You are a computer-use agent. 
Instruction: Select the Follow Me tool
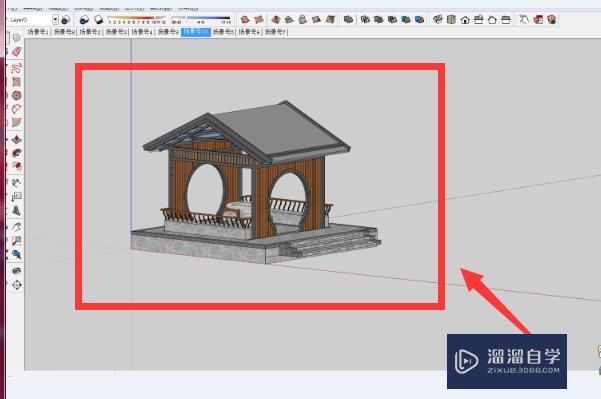[16, 153]
